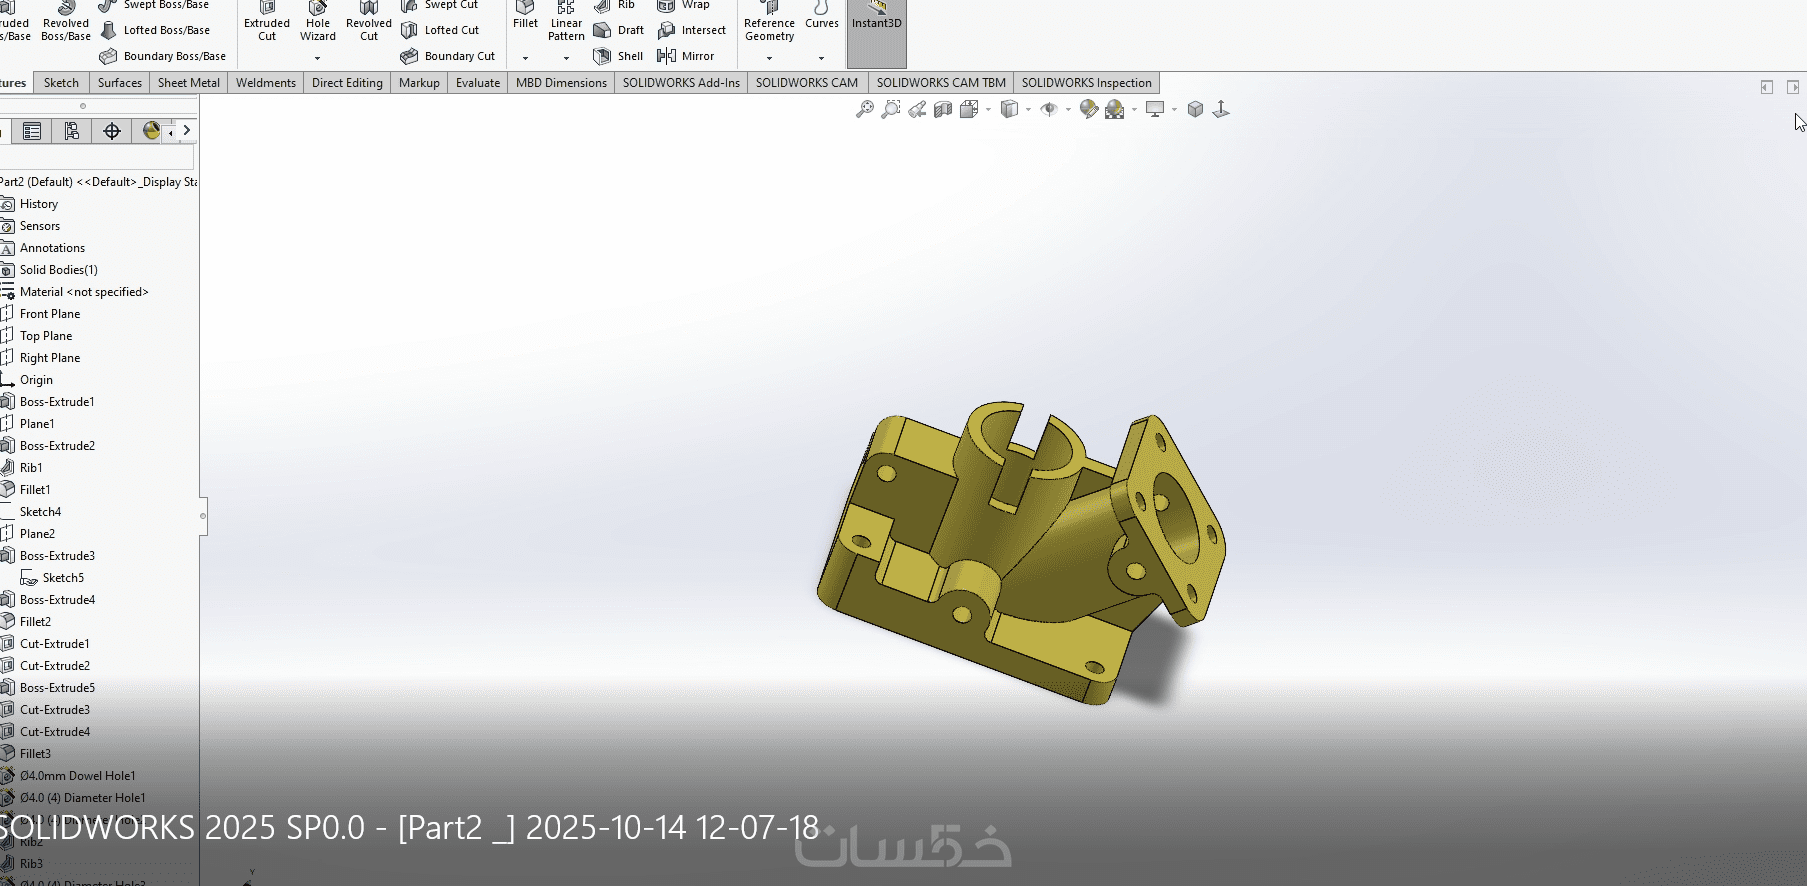Viewport: 1807px width, 886px height.
Task: Switch to the SOLIDWORKS CAM tab
Action: pyautogui.click(x=807, y=83)
